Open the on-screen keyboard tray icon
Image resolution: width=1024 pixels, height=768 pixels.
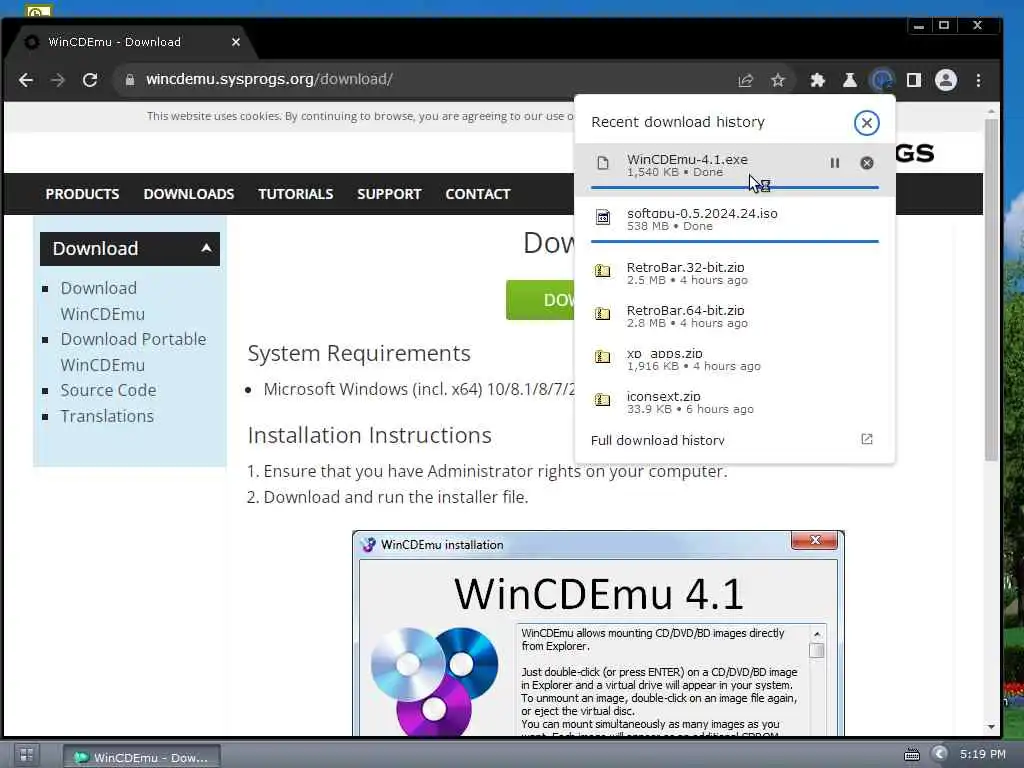pos(912,755)
